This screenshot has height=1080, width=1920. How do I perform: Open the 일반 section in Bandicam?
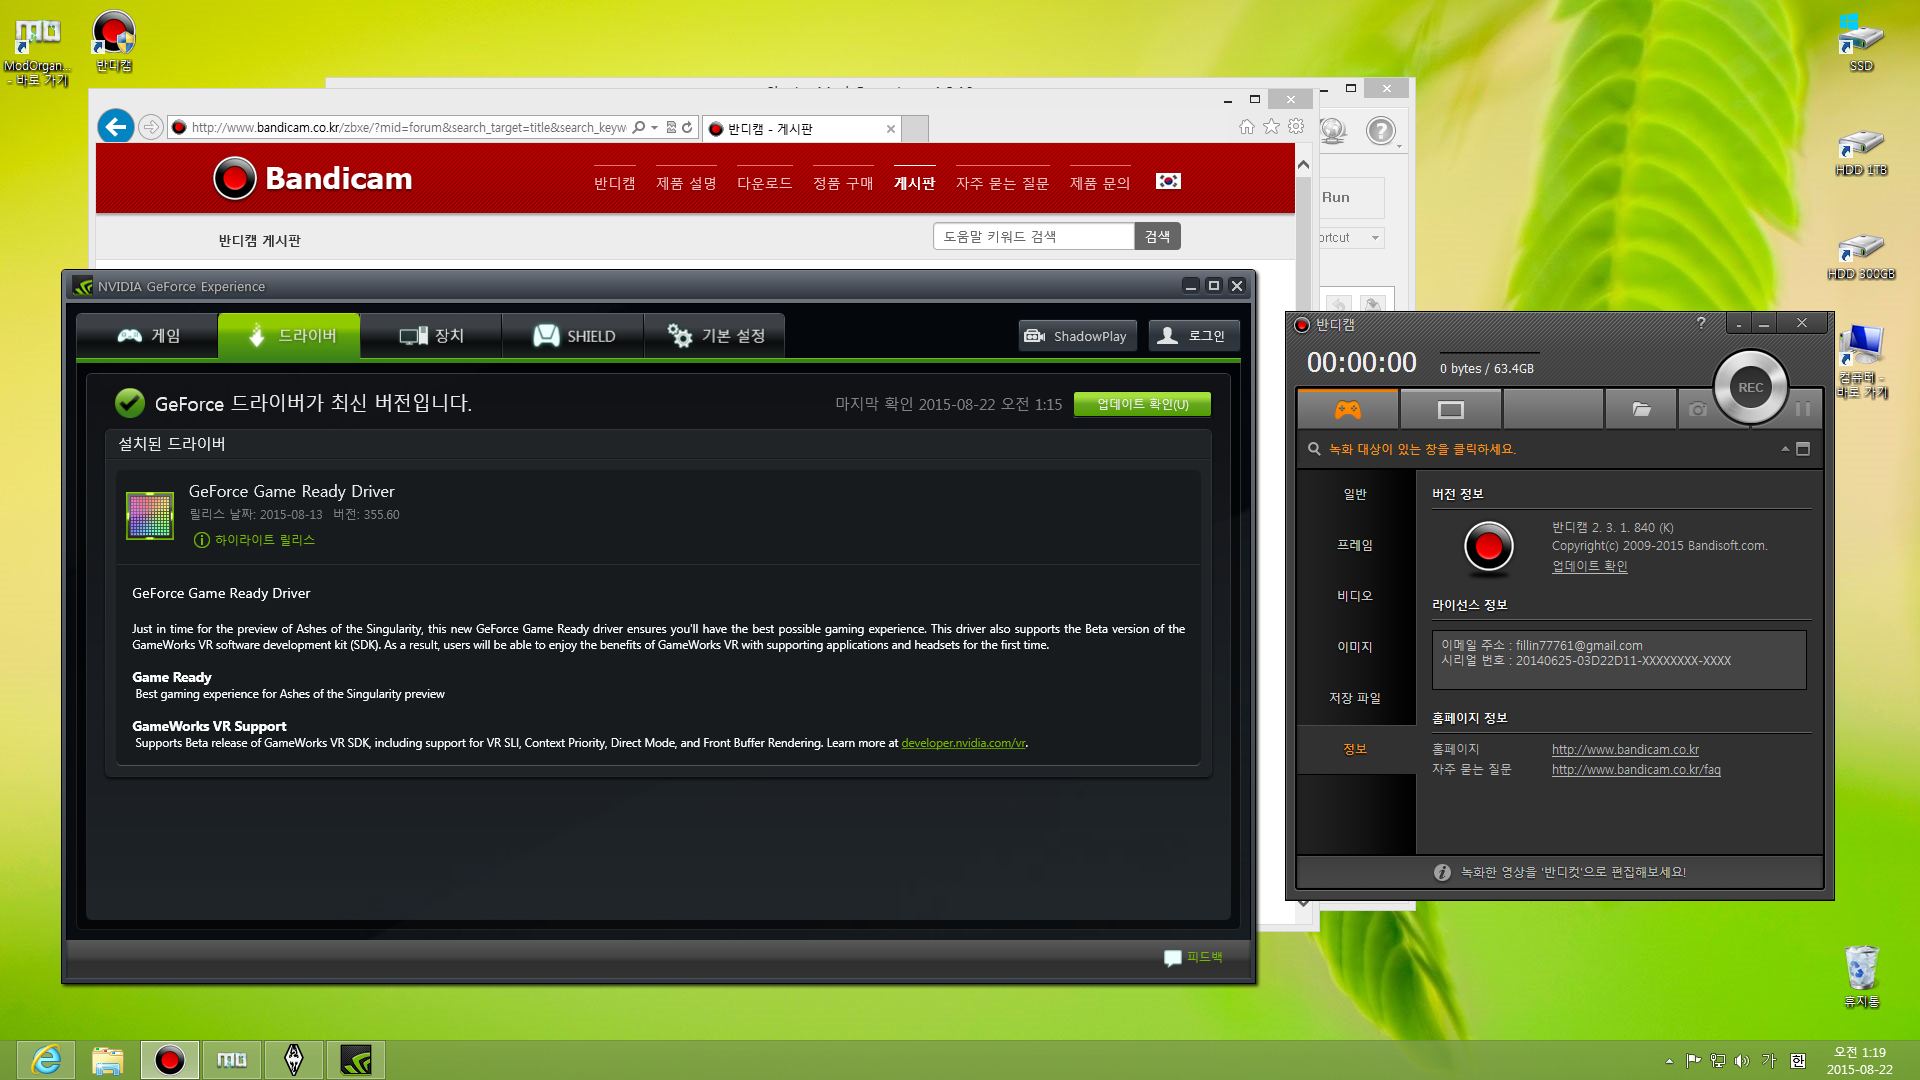coord(1355,494)
